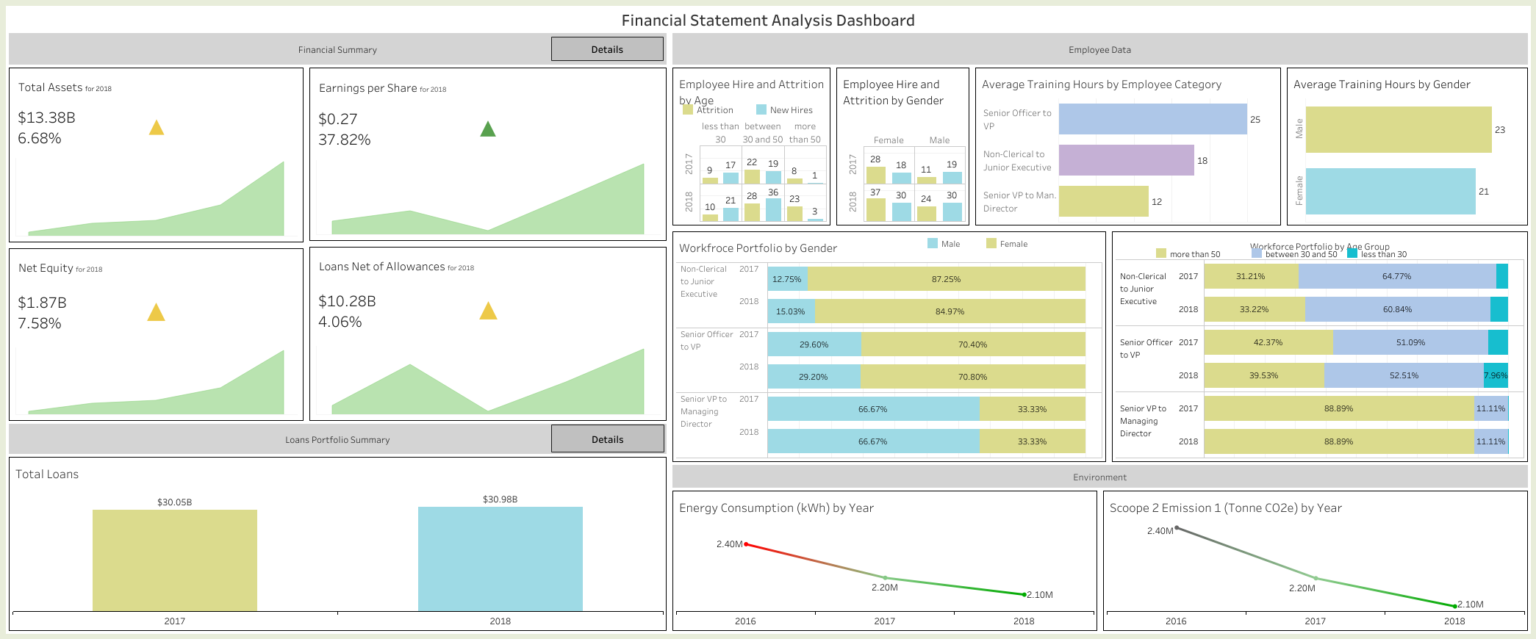Click the purple Non-Clerical to Junior Executive training bar
This screenshot has height=639, width=1536.
coord(1126,160)
